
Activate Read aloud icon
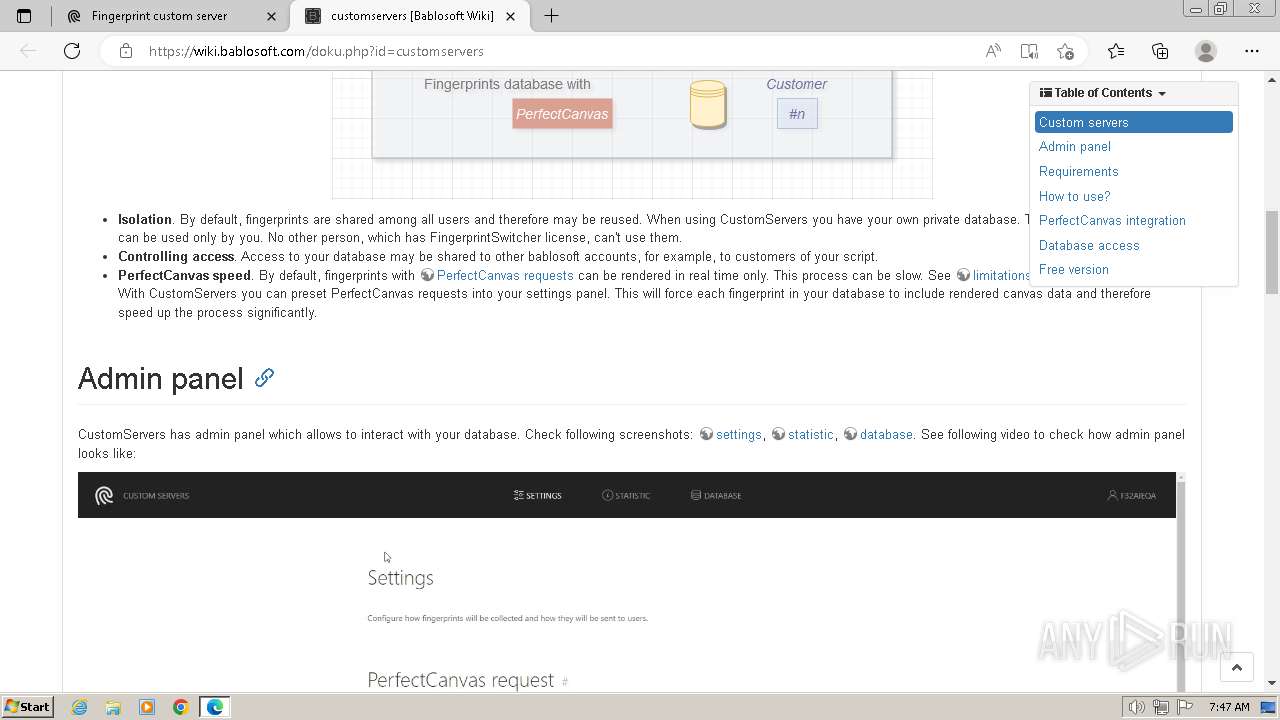(993, 51)
